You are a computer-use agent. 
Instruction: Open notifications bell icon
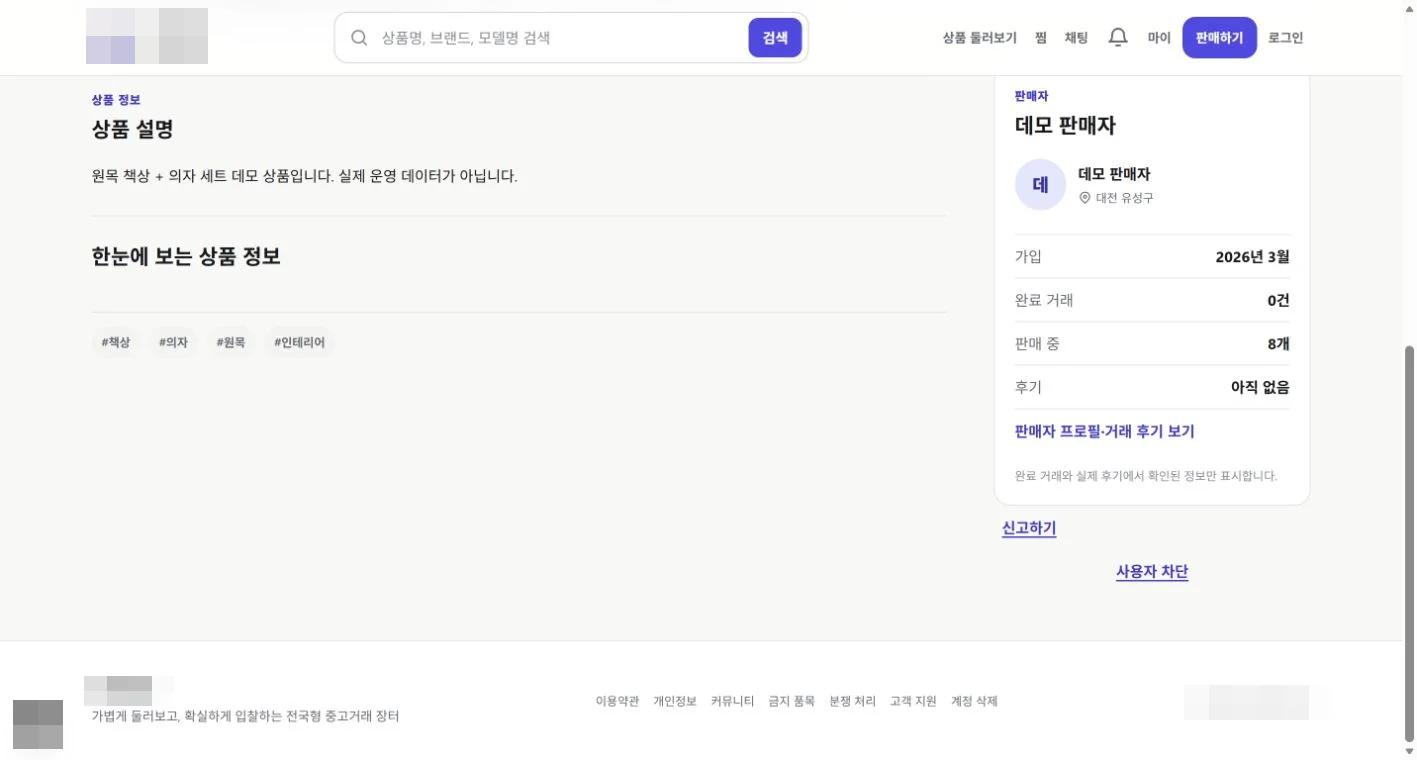click(x=1118, y=38)
